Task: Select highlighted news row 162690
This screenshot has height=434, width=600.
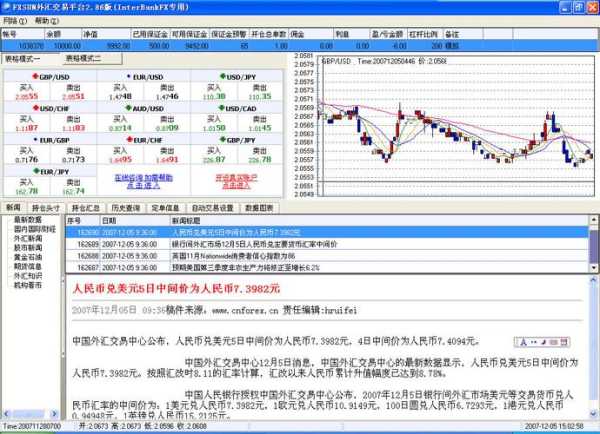Action: click(x=327, y=232)
